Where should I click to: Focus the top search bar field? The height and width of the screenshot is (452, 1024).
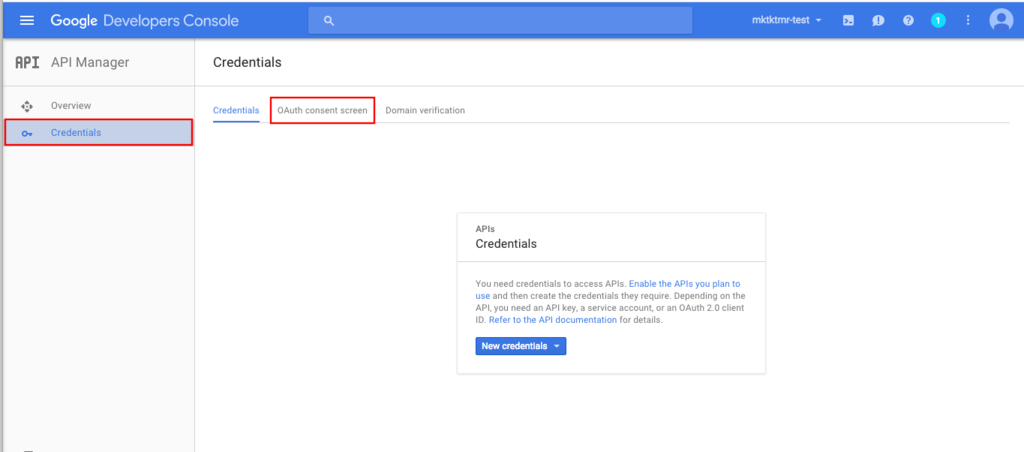pyautogui.click(x=500, y=20)
